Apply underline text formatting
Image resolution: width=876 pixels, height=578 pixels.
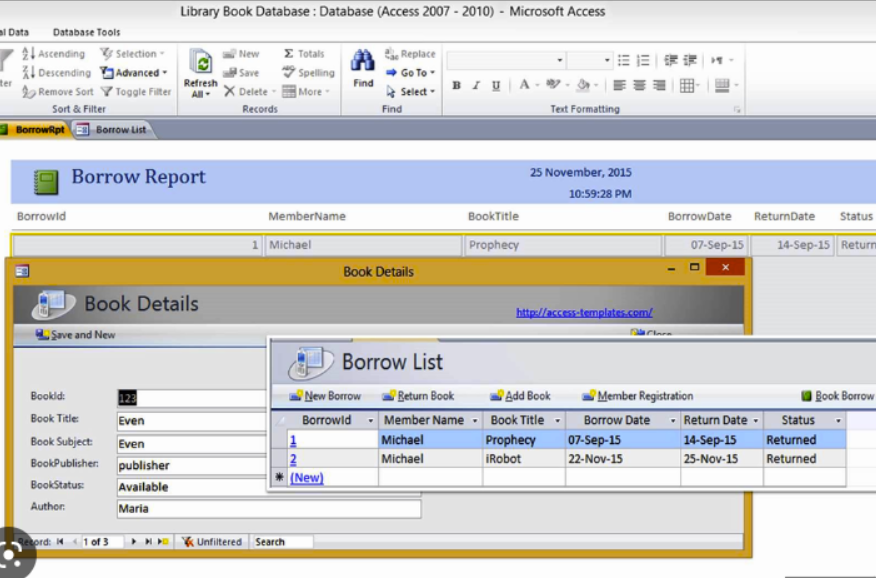[x=496, y=86]
